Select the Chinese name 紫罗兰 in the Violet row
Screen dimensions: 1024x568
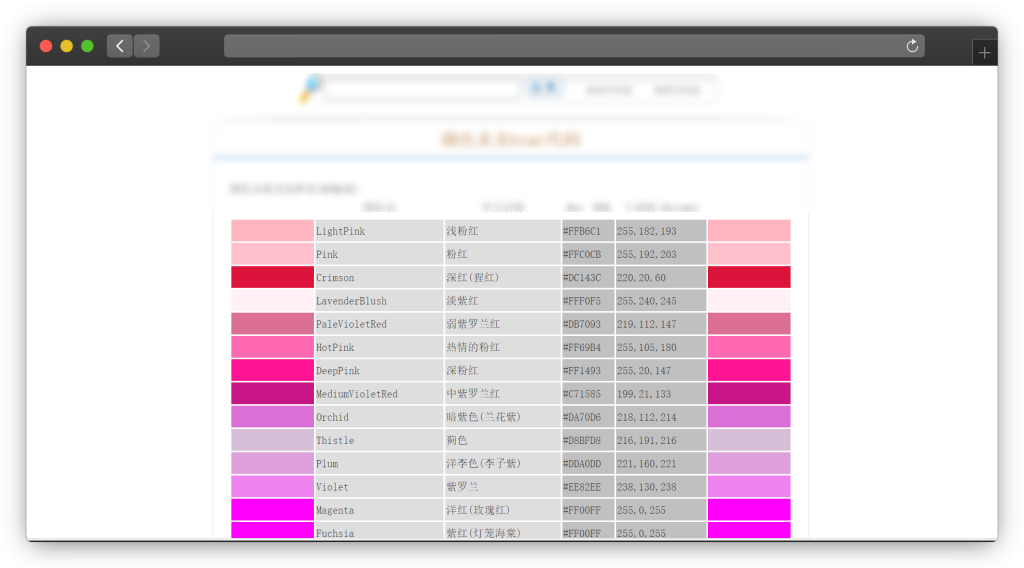point(502,487)
